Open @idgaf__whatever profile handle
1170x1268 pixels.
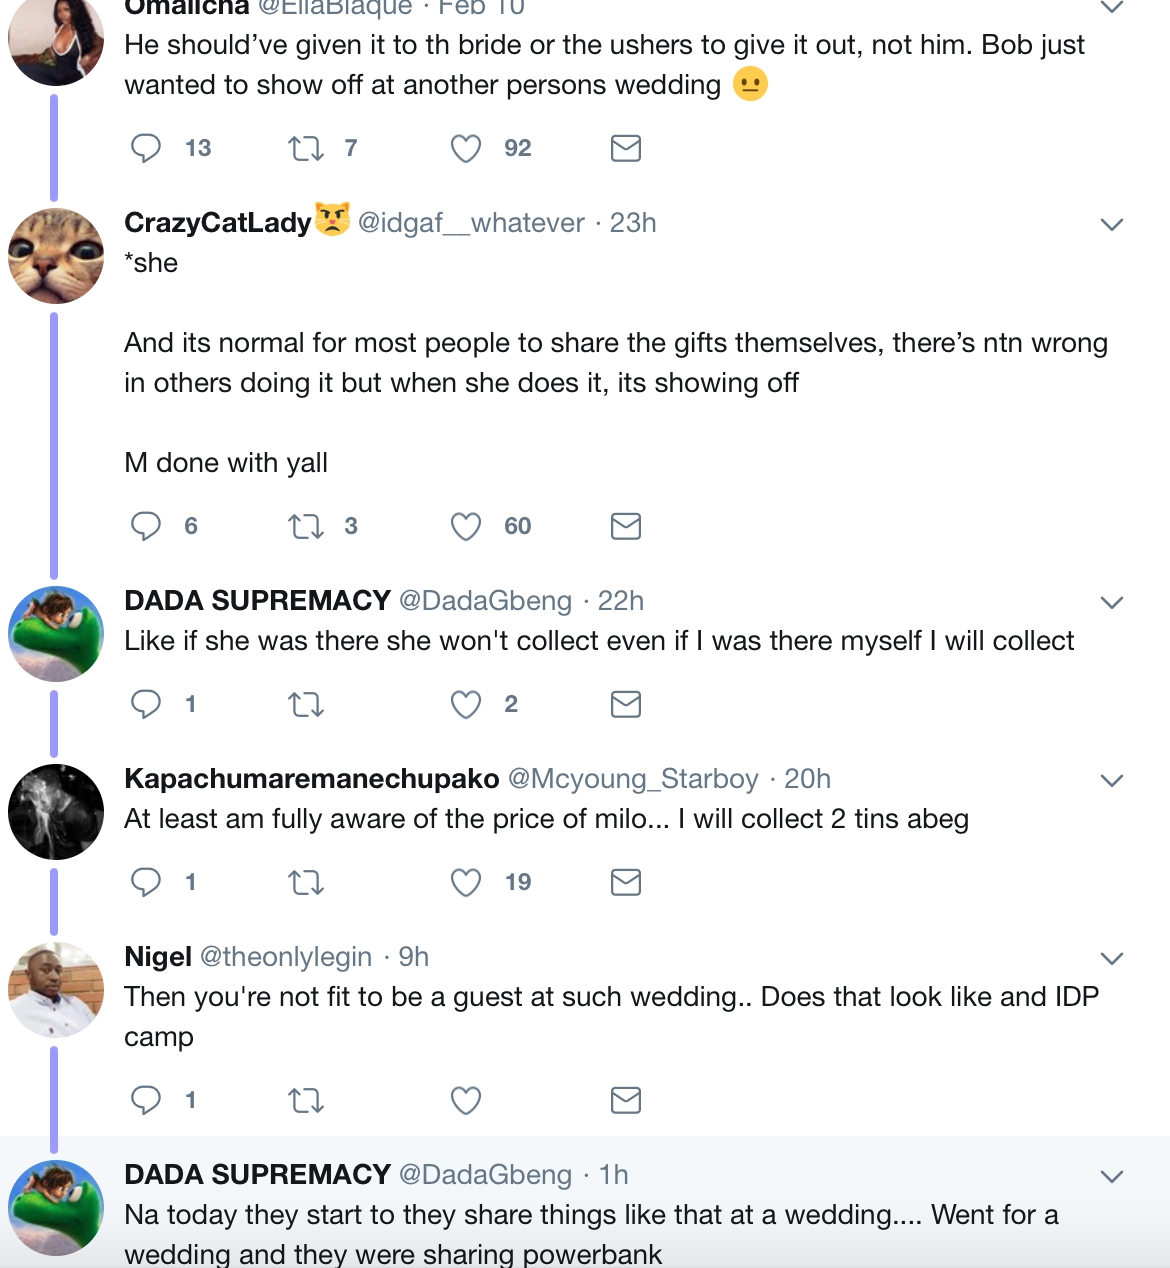(471, 222)
